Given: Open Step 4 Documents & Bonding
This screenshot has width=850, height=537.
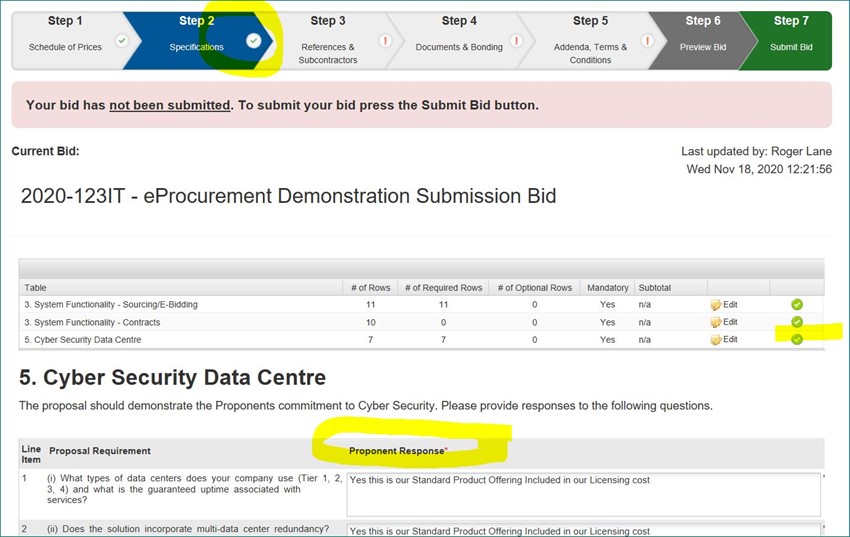Looking at the screenshot, I should (459, 41).
